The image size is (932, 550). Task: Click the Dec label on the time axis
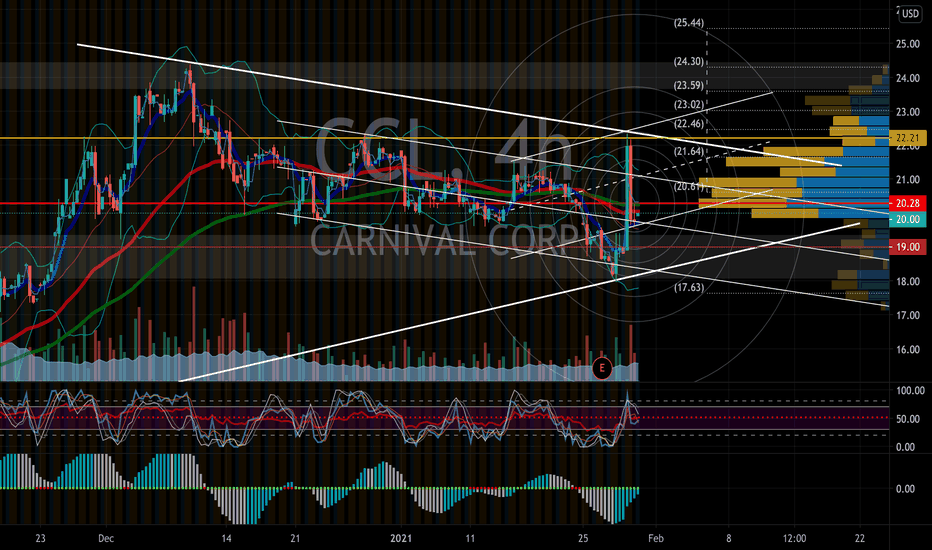click(106, 539)
